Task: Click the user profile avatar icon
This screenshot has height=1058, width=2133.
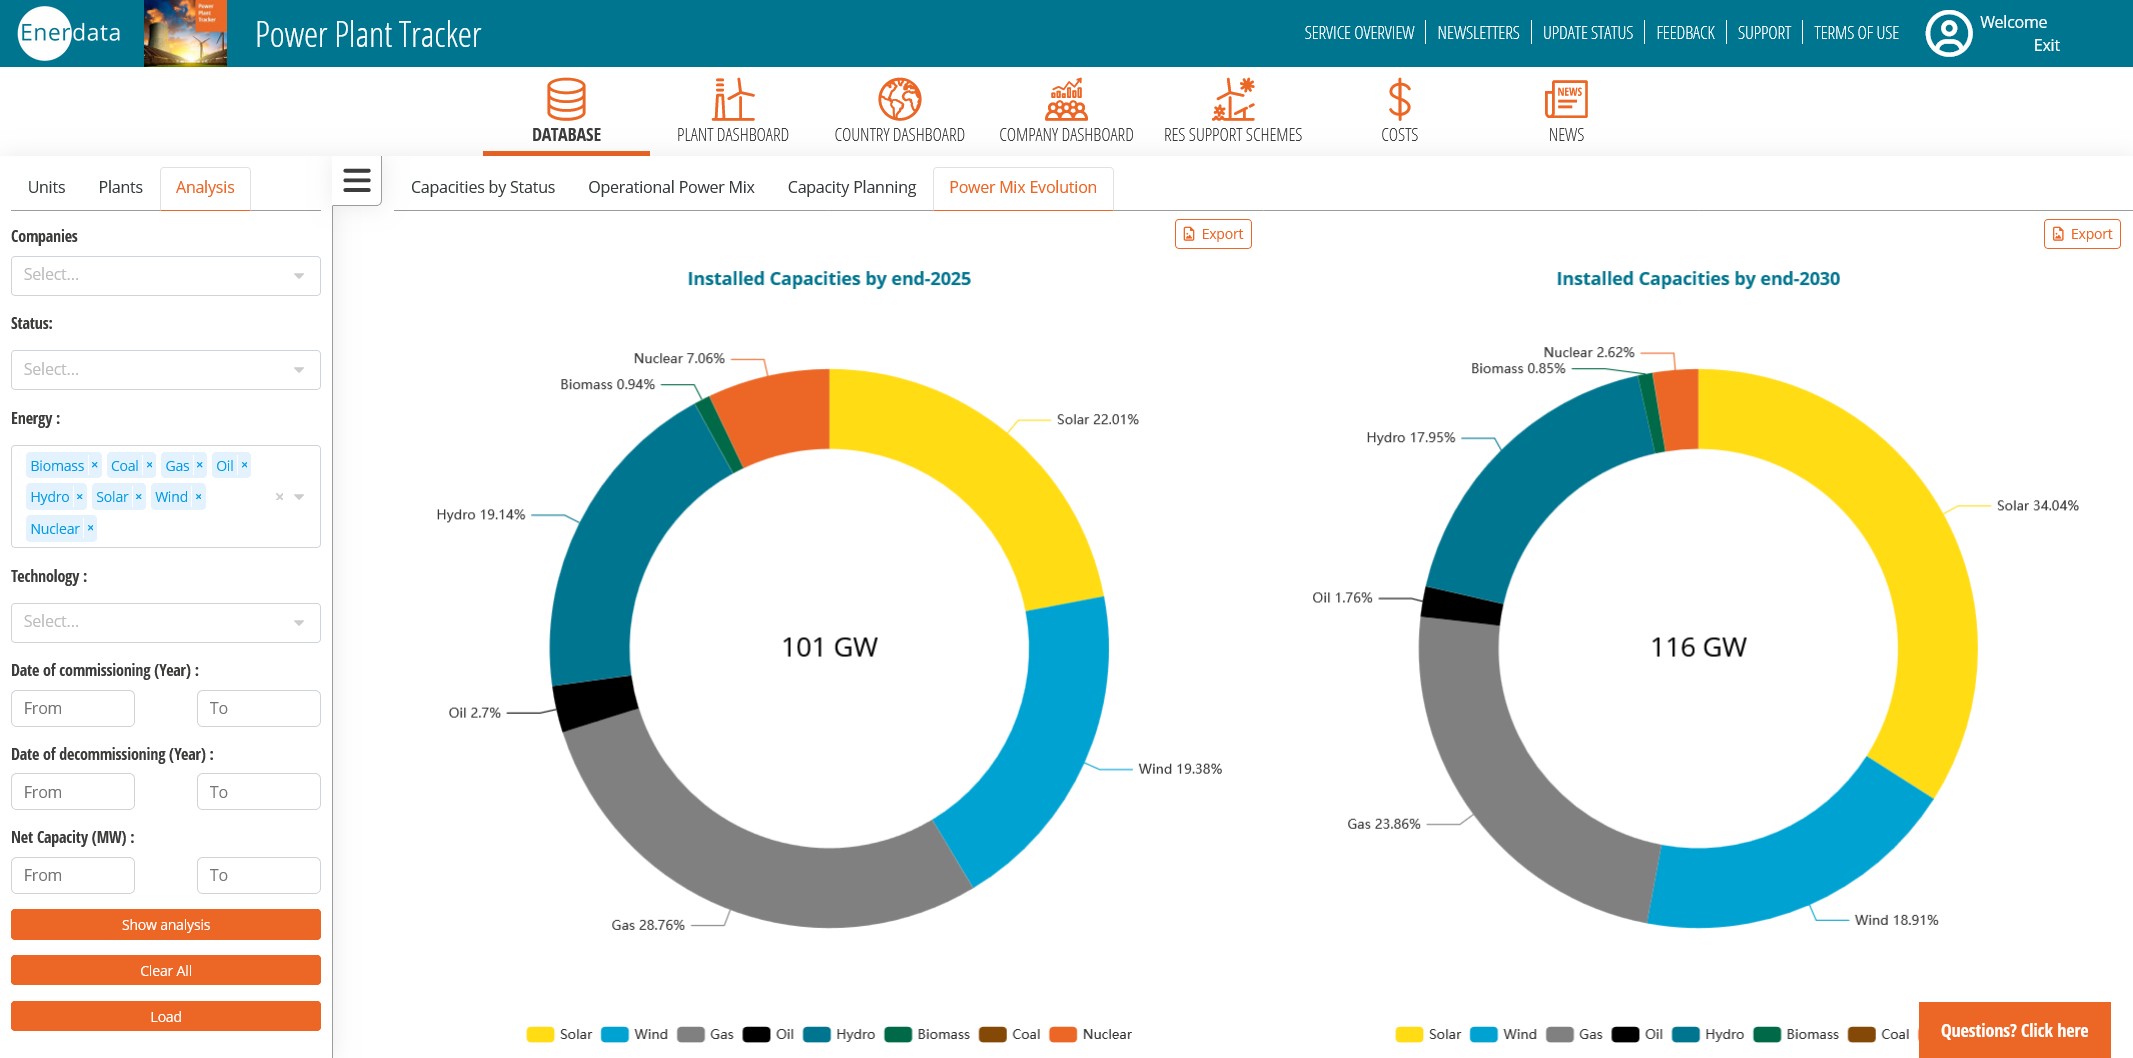Action: [1948, 34]
